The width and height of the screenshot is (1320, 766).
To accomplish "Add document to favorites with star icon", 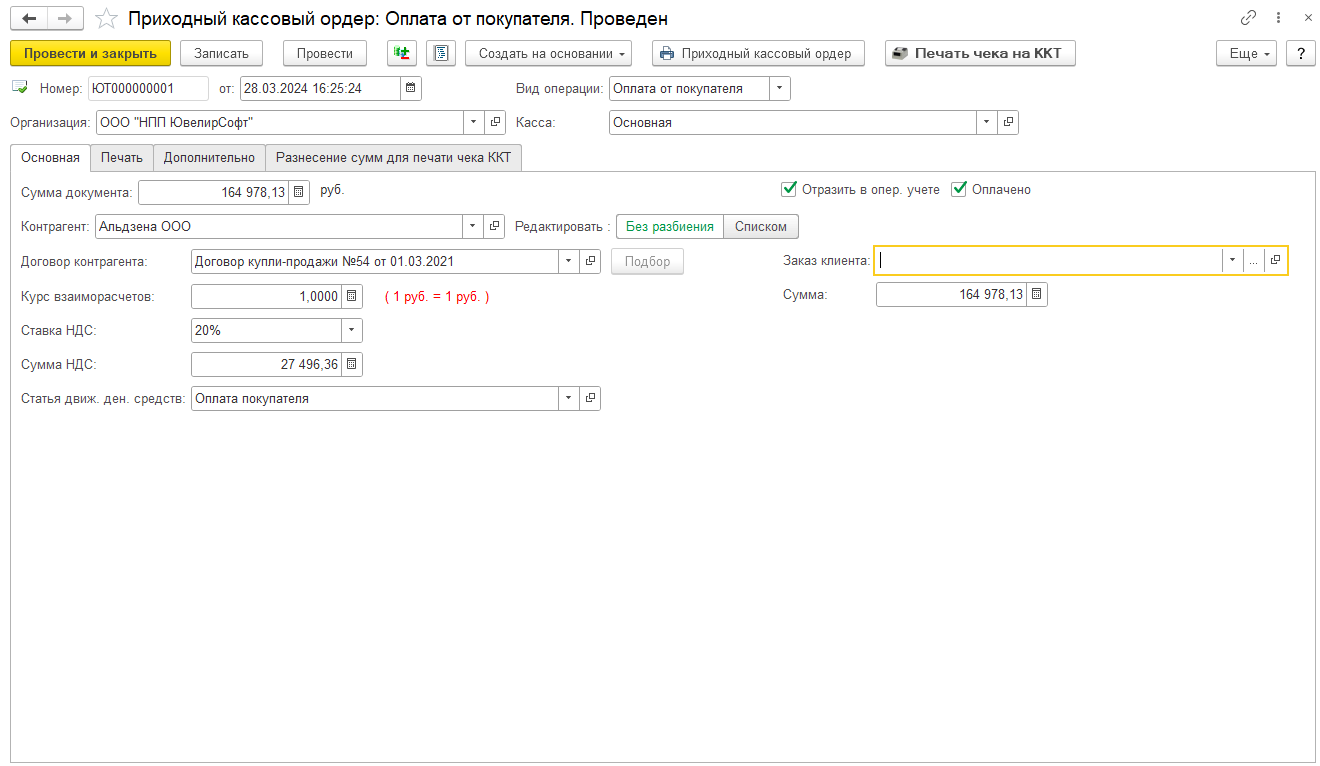I will click(106, 19).
